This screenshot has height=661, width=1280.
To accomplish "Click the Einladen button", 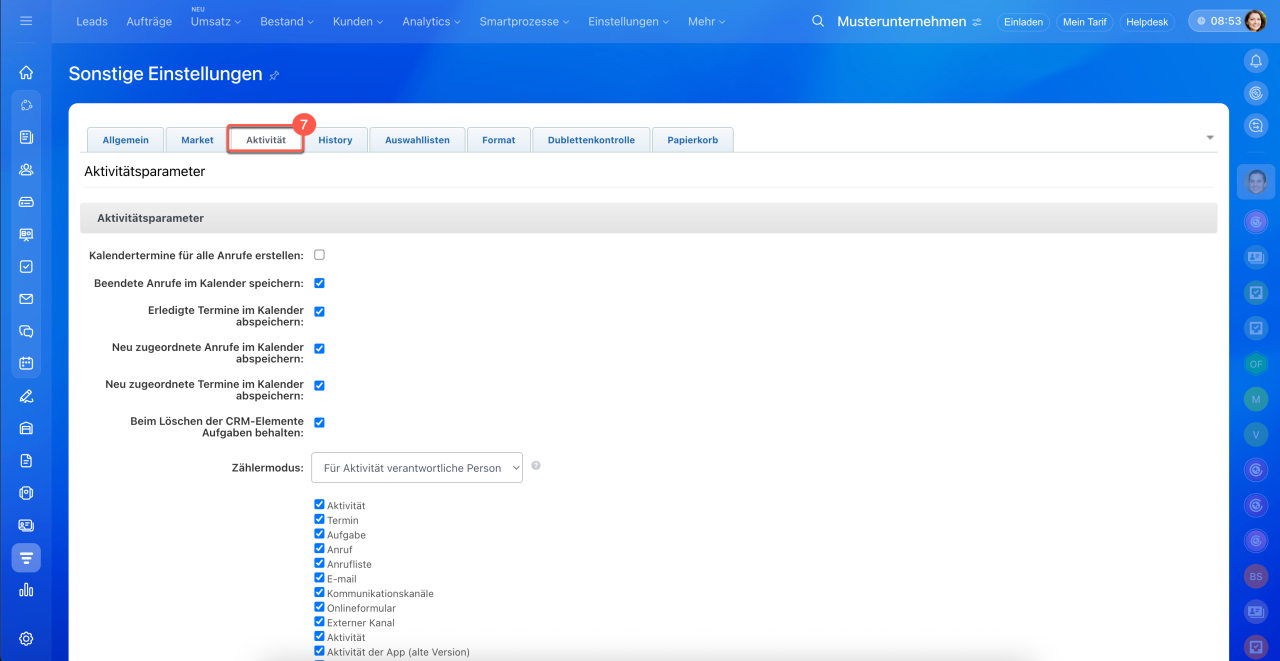I will click(1023, 21).
